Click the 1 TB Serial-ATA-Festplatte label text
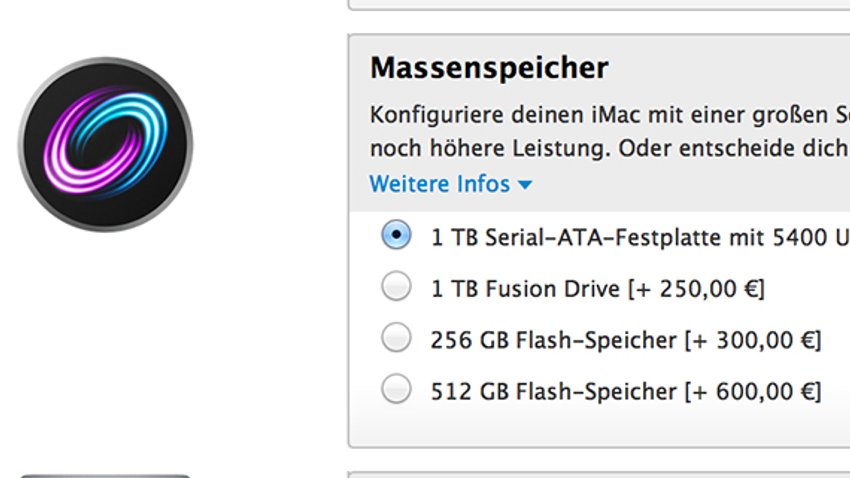850x478 pixels. (640, 237)
